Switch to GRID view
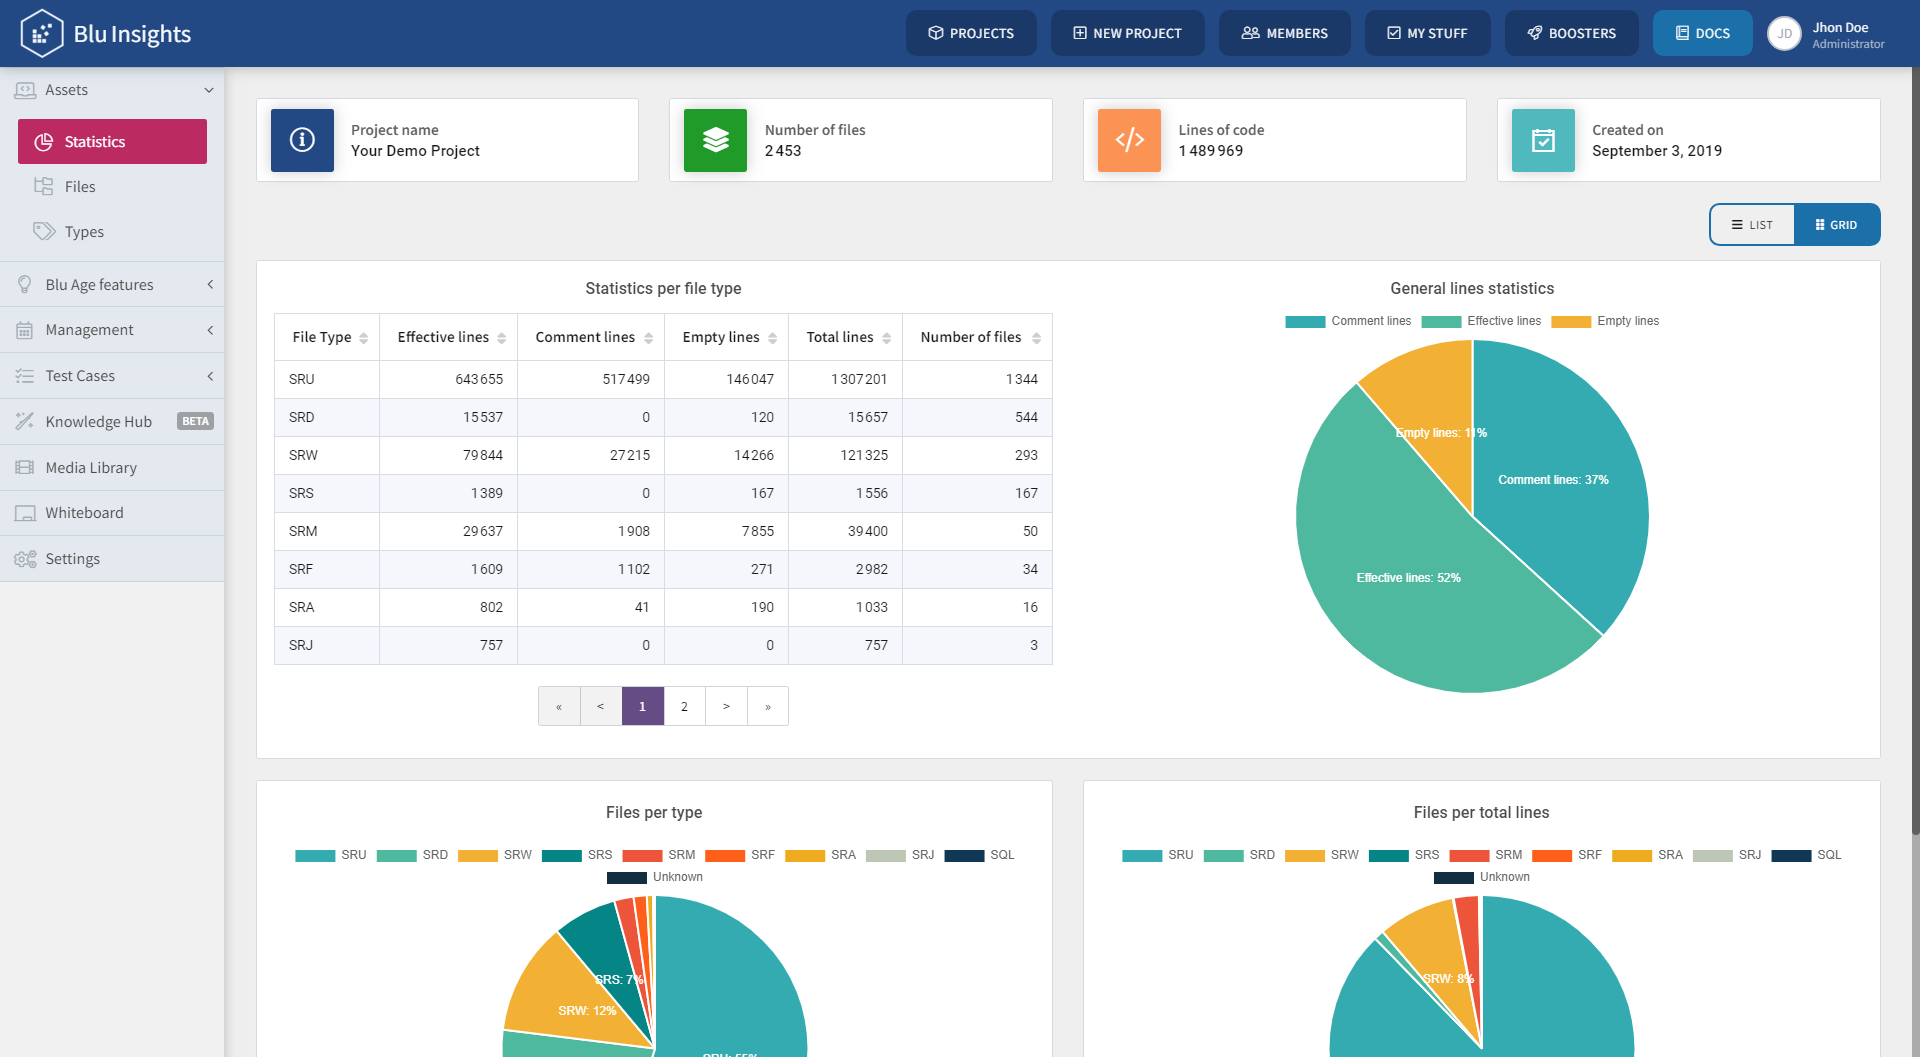The width and height of the screenshot is (1920, 1057). (x=1836, y=225)
